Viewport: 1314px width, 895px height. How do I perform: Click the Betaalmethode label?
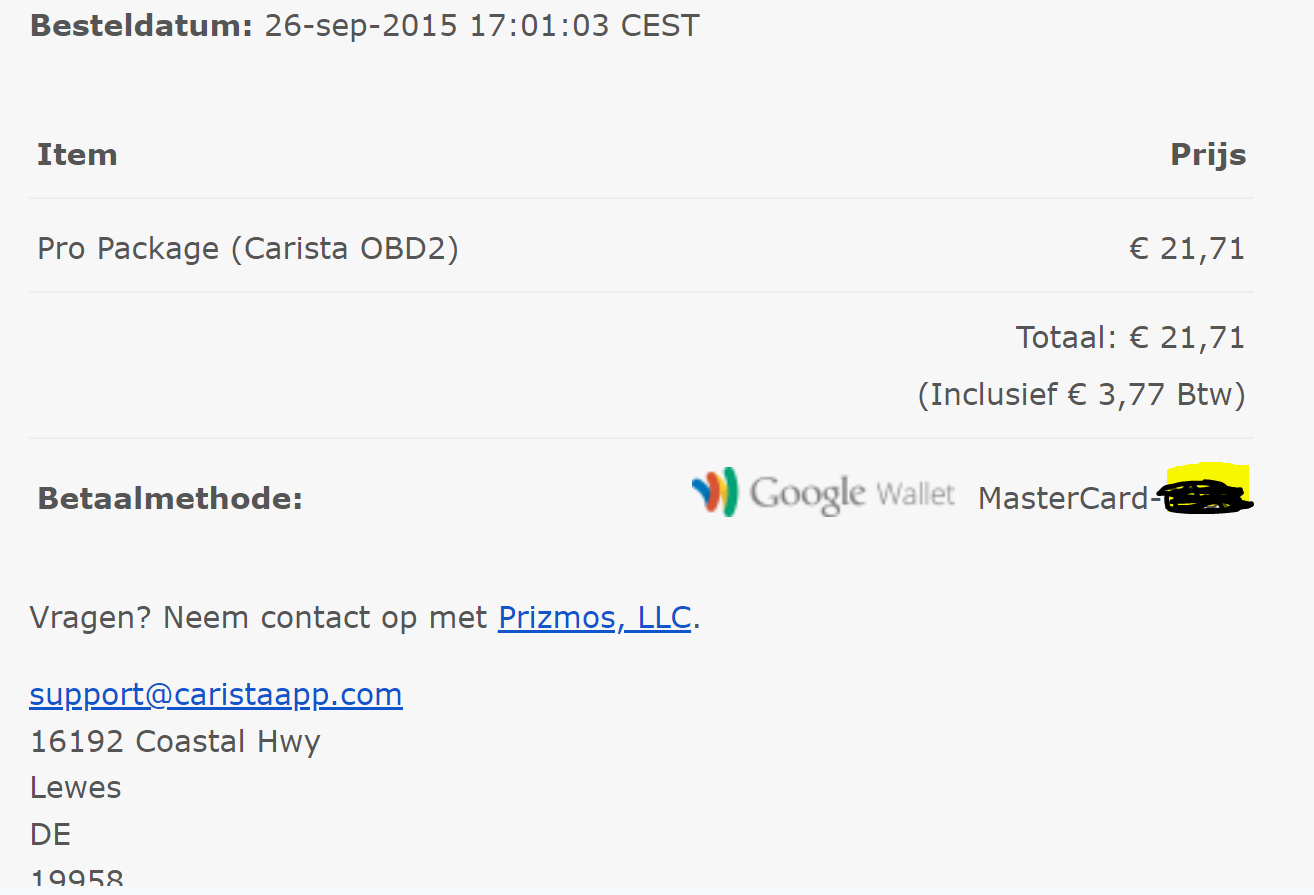click(x=170, y=498)
